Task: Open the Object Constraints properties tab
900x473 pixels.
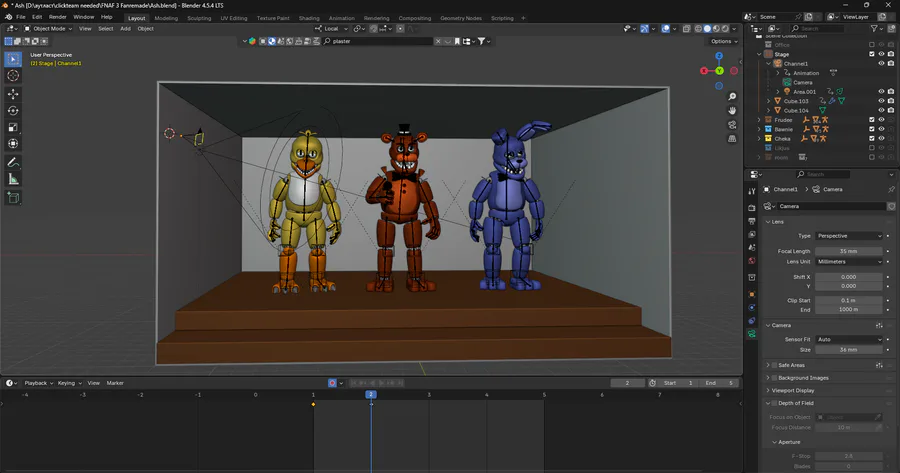Action: click(x=752, y=320)
